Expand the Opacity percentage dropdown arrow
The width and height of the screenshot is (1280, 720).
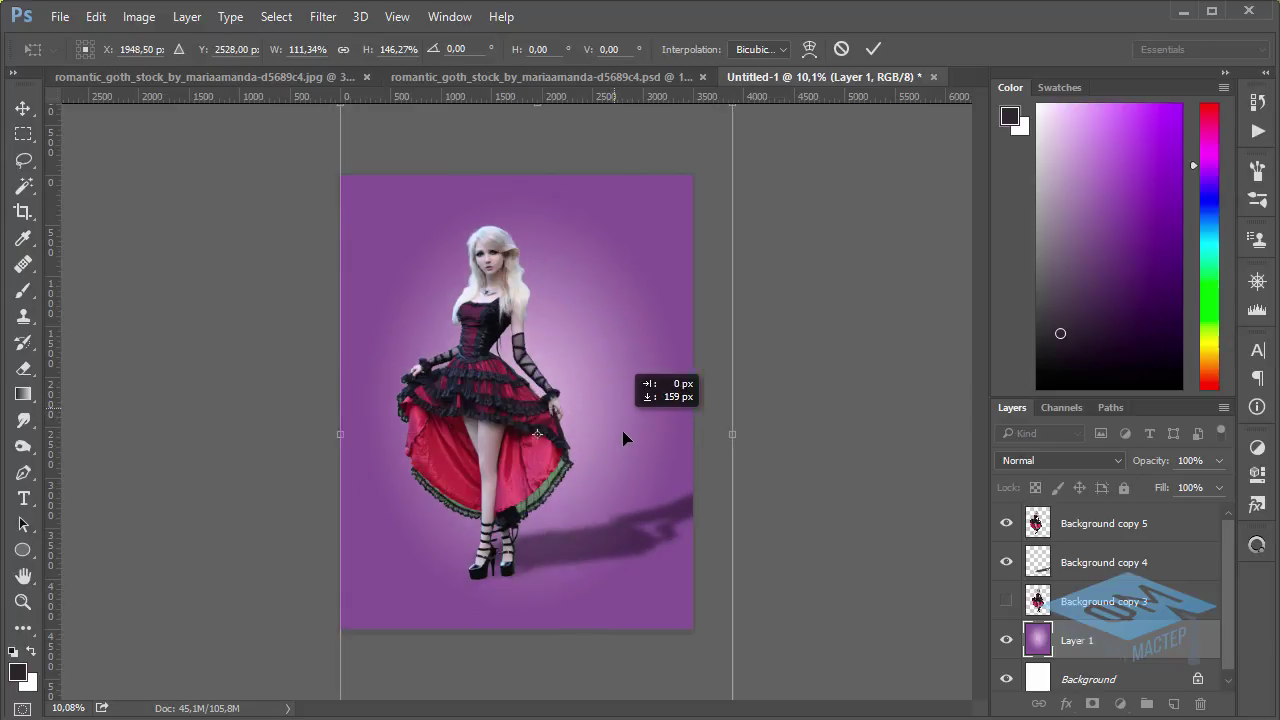coord(1218,461)
